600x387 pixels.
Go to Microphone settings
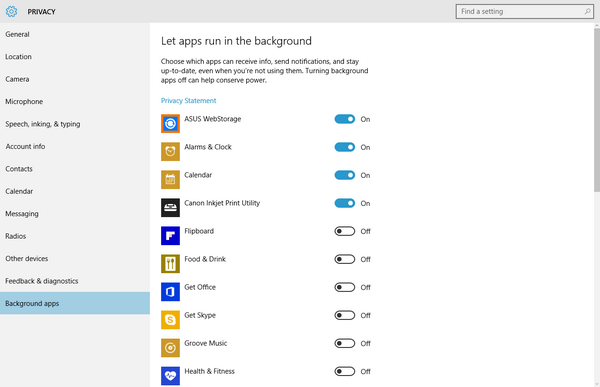(75, 101)
